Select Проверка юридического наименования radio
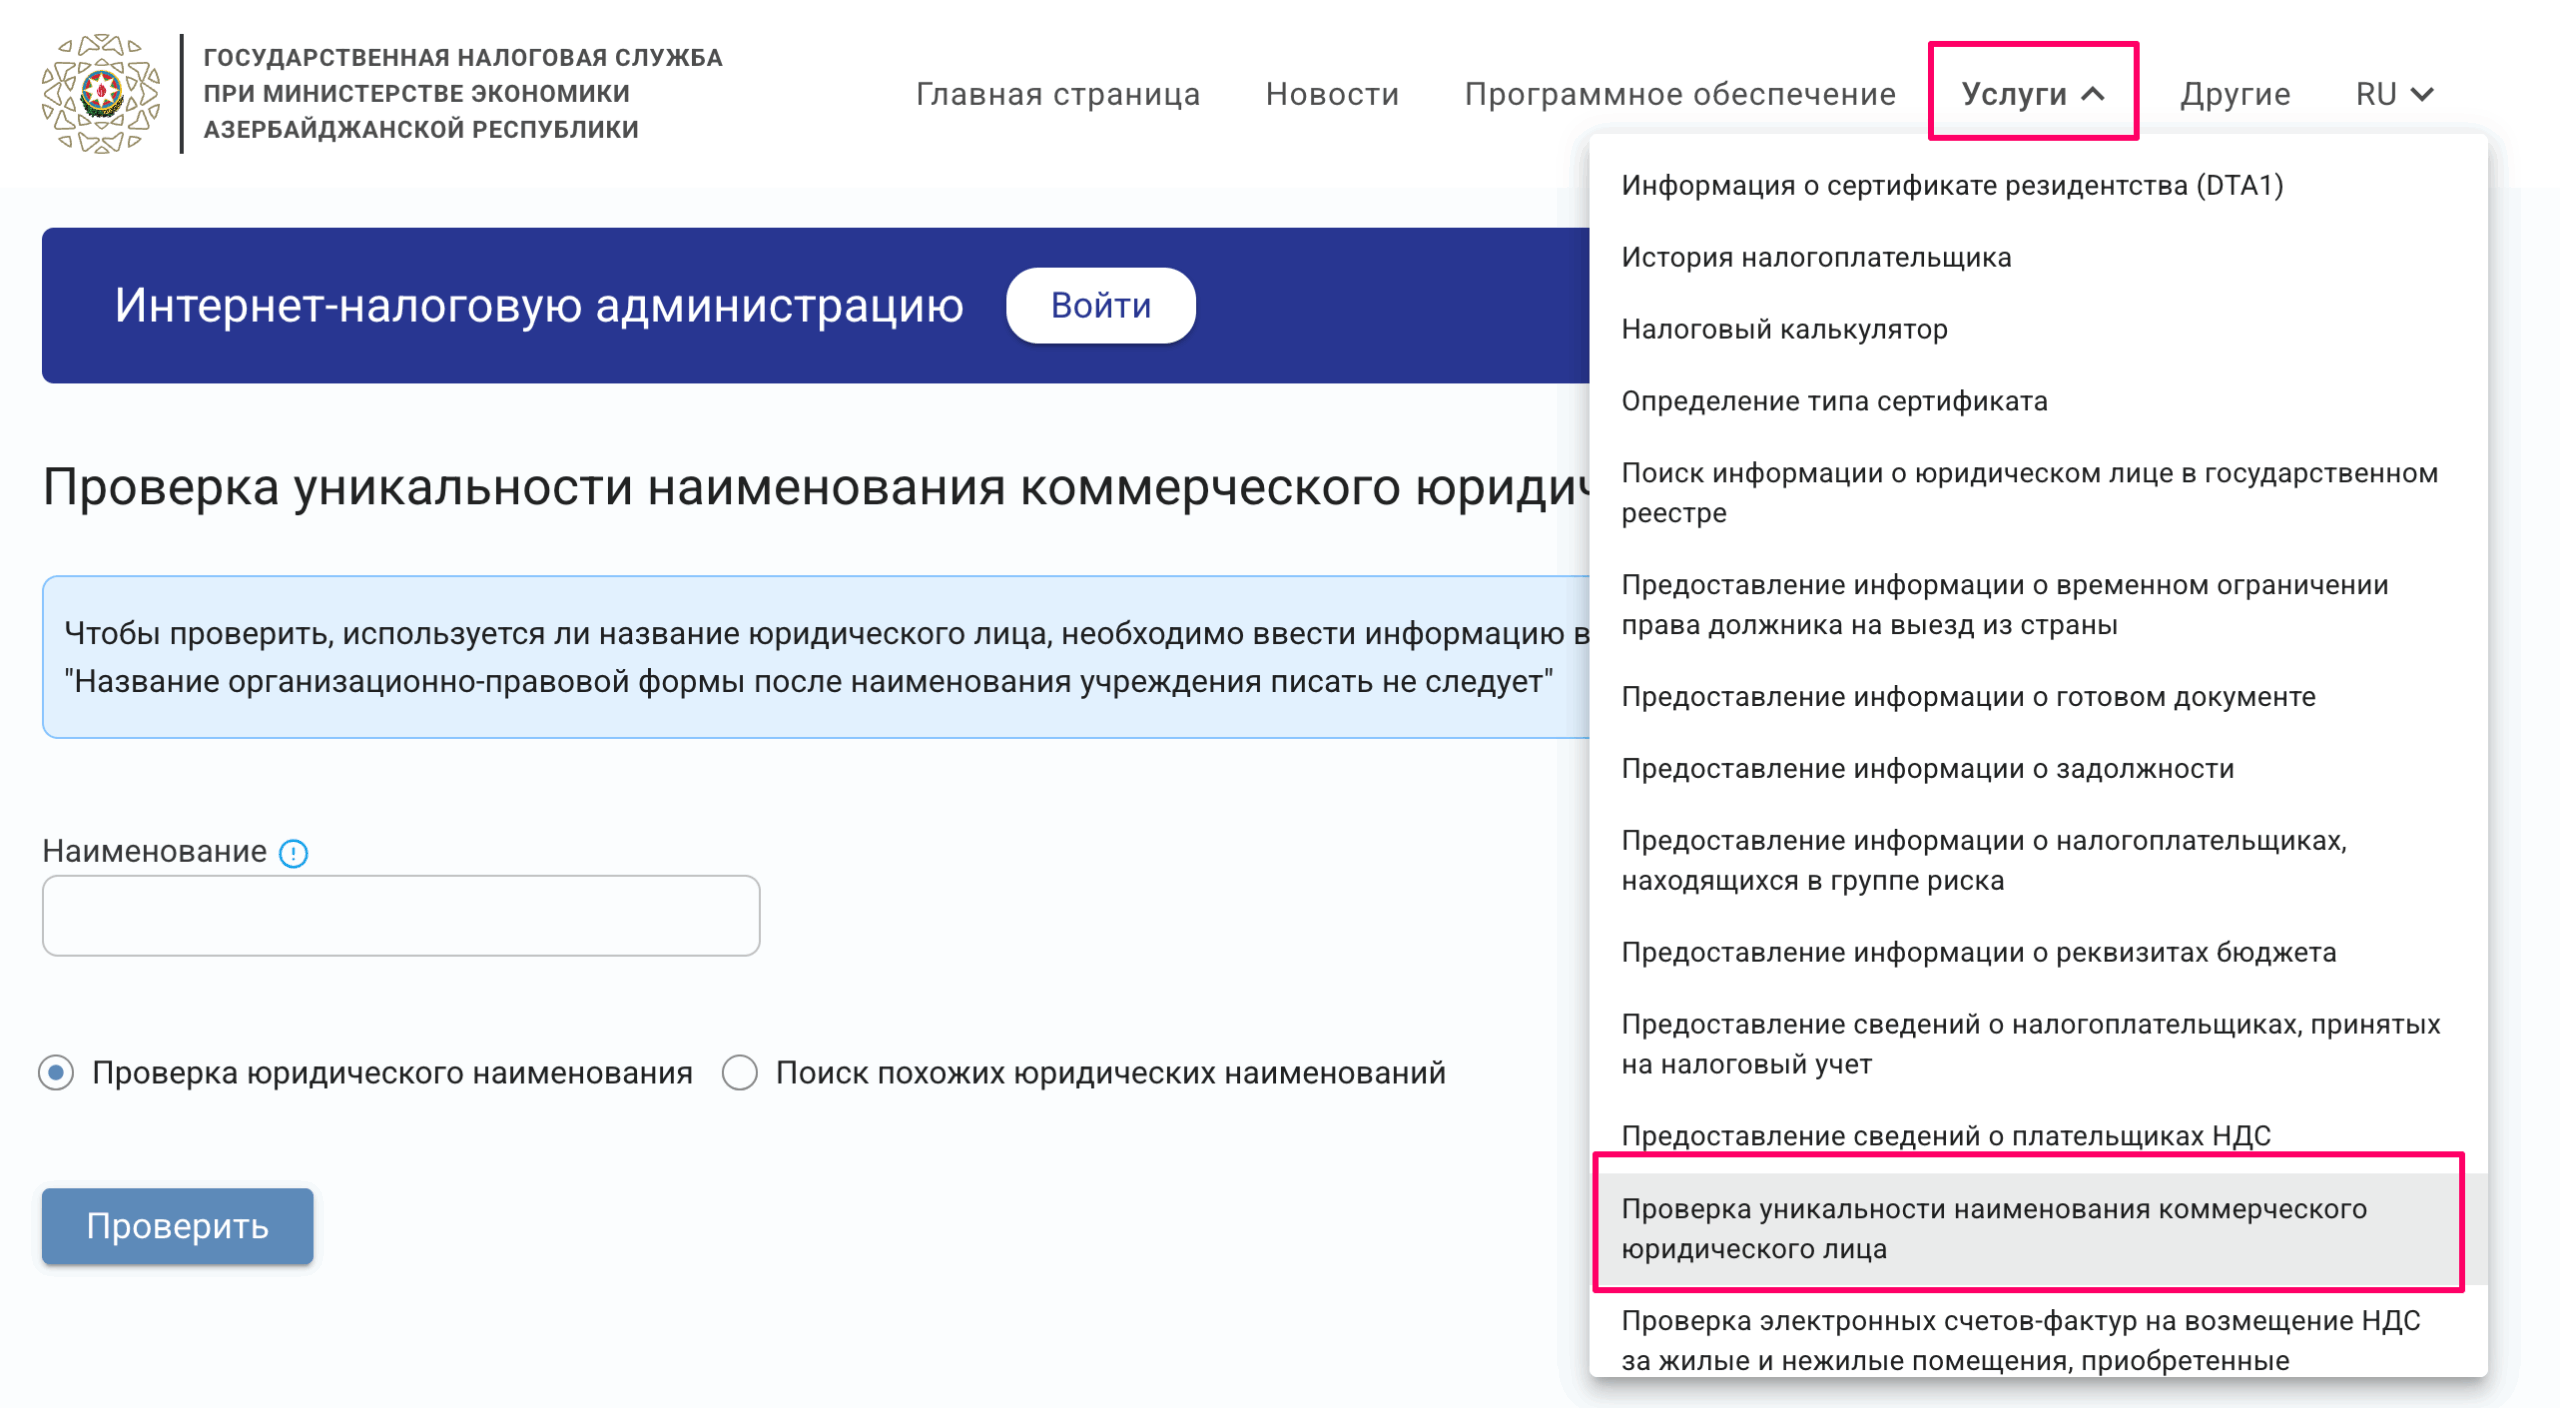The image size is (2560, 1408). click(x=57, y=1073)
